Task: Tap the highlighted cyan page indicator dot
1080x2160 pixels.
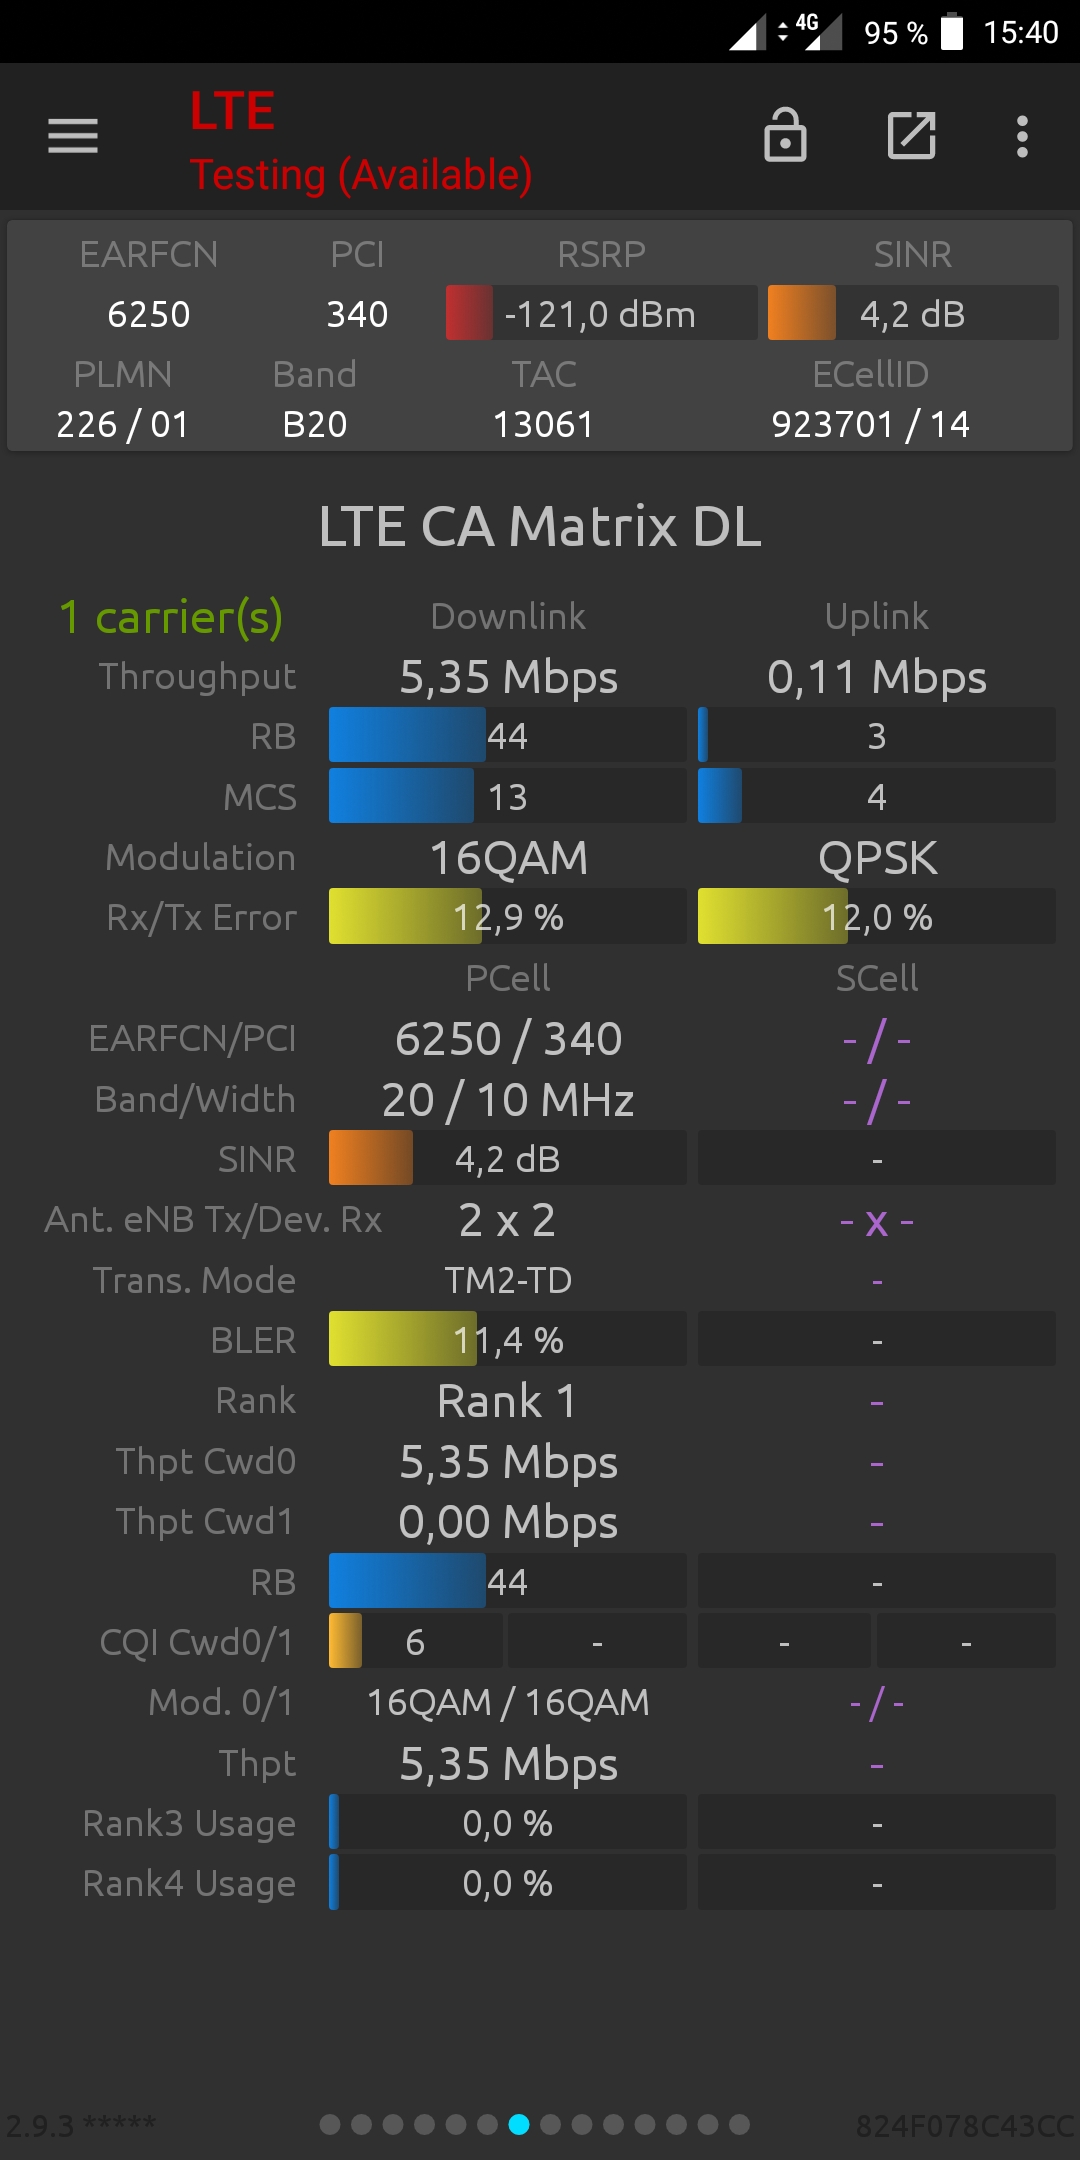Action: tap(519, 2124)
